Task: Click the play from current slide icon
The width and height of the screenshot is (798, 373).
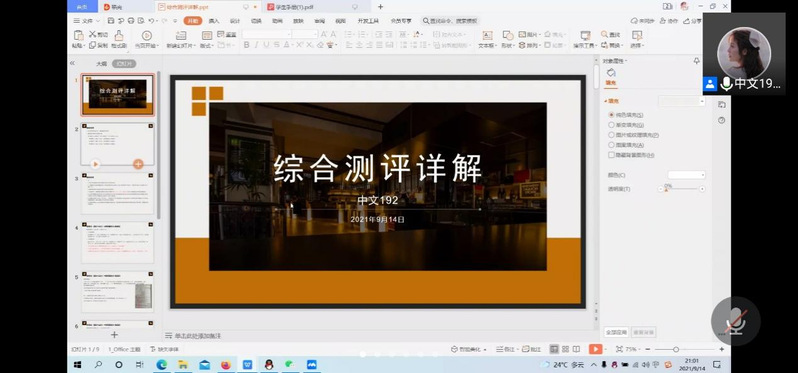Action: click(x=147, y=35)
